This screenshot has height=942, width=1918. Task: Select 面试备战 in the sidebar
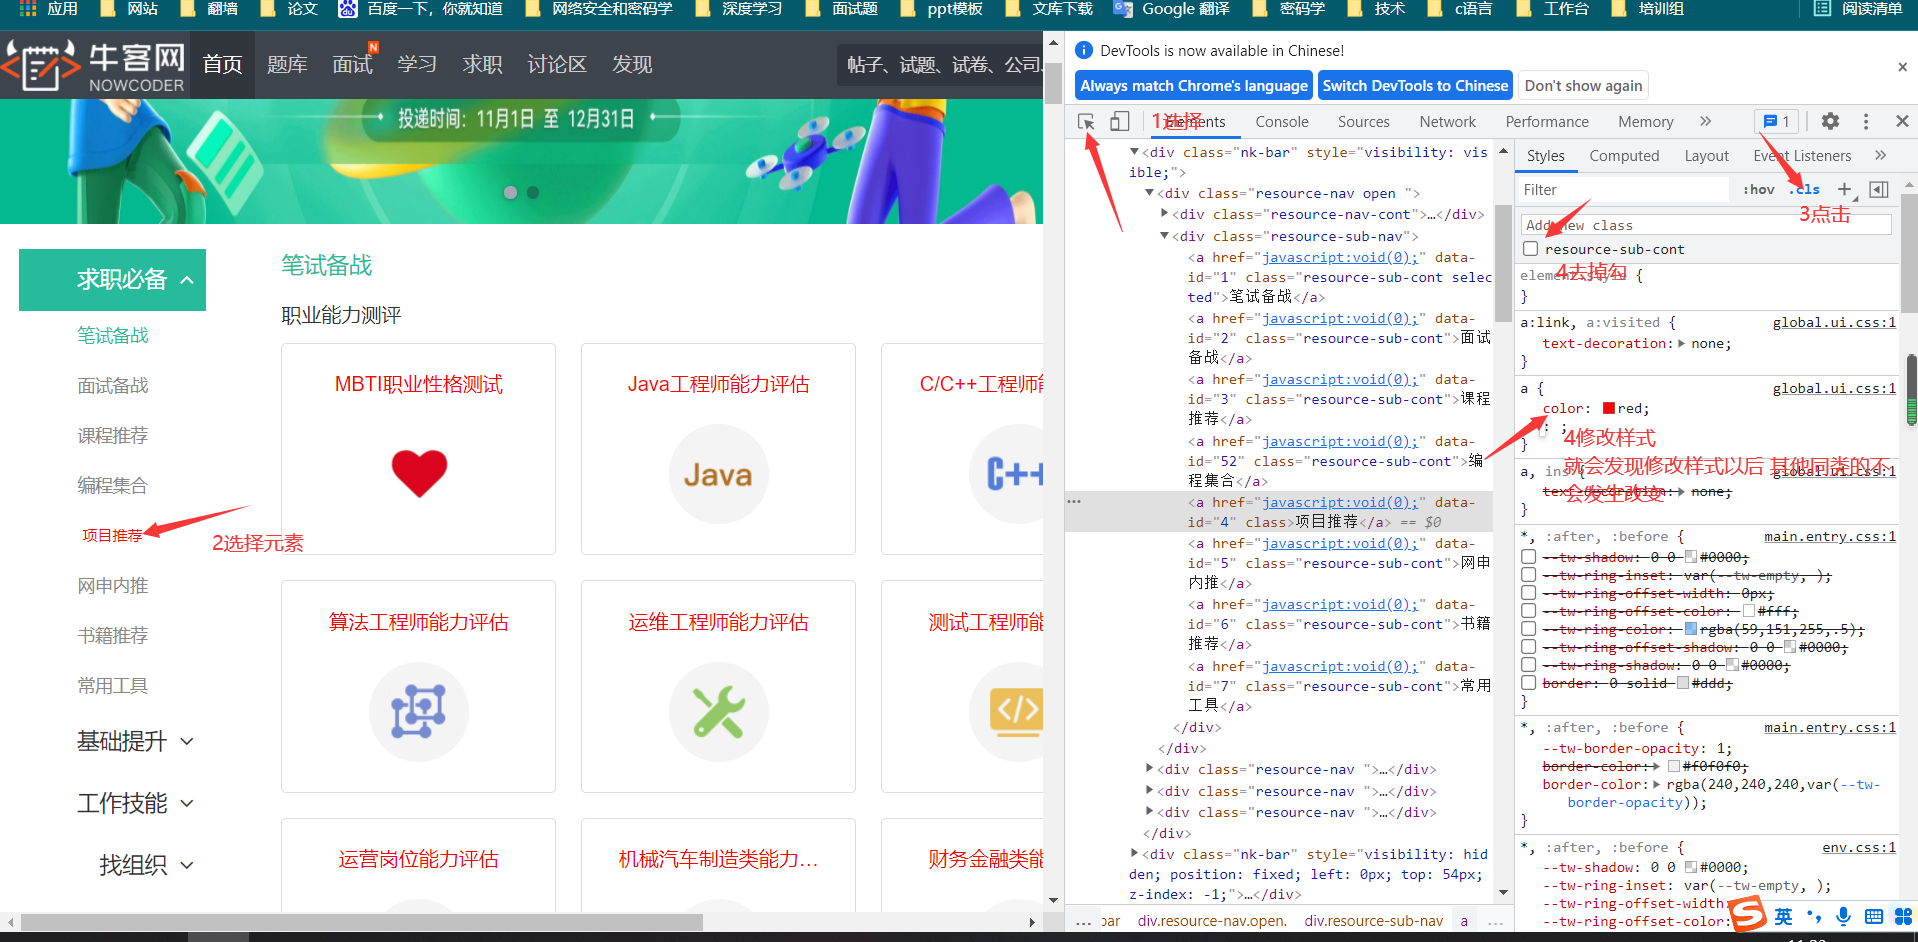(x=113, y=385)
